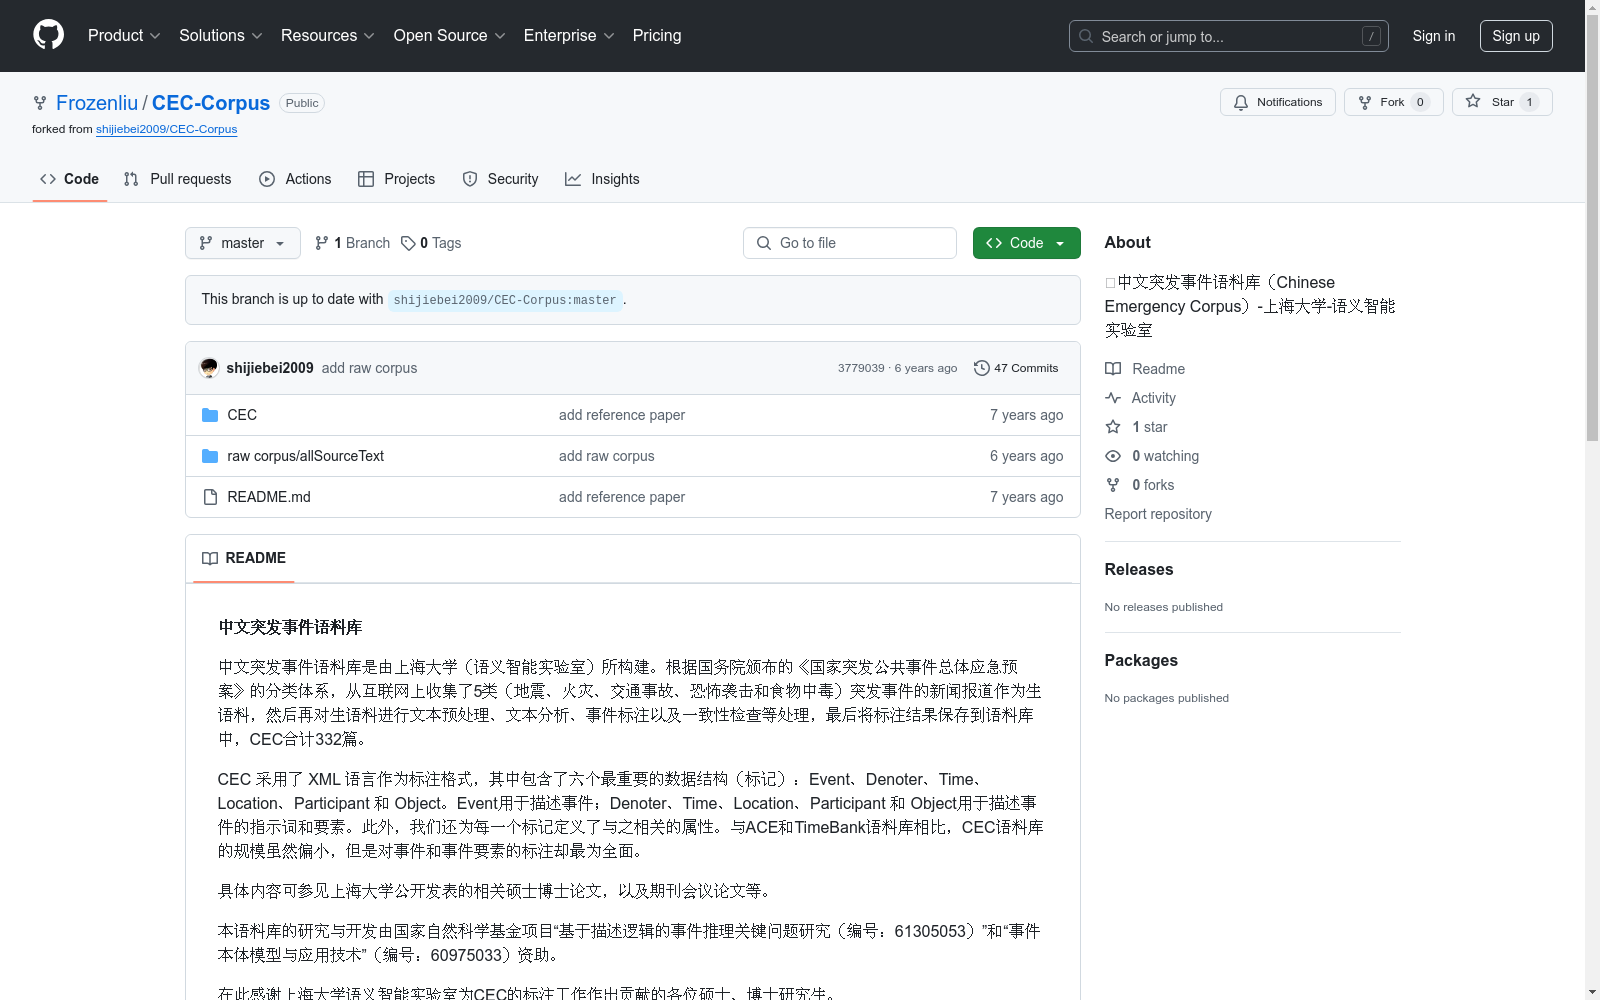The height and width of the screenshot is (1000, 1600).
Task: Open the Activity link
Action: 1141,398
